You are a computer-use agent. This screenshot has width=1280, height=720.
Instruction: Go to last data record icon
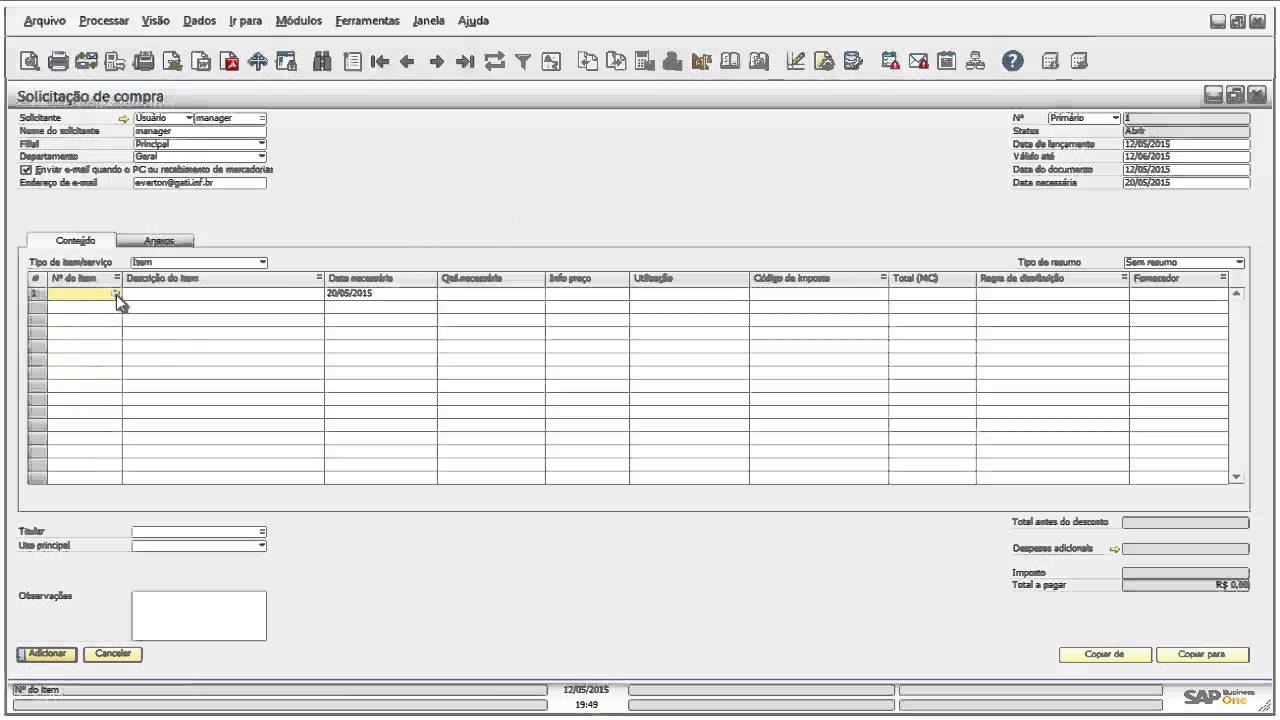pos(465,61)
